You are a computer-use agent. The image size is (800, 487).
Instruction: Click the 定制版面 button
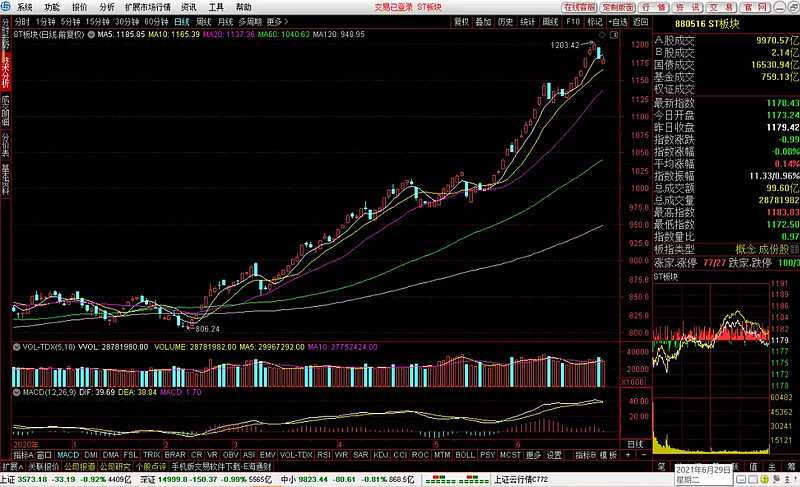[618, 7]
